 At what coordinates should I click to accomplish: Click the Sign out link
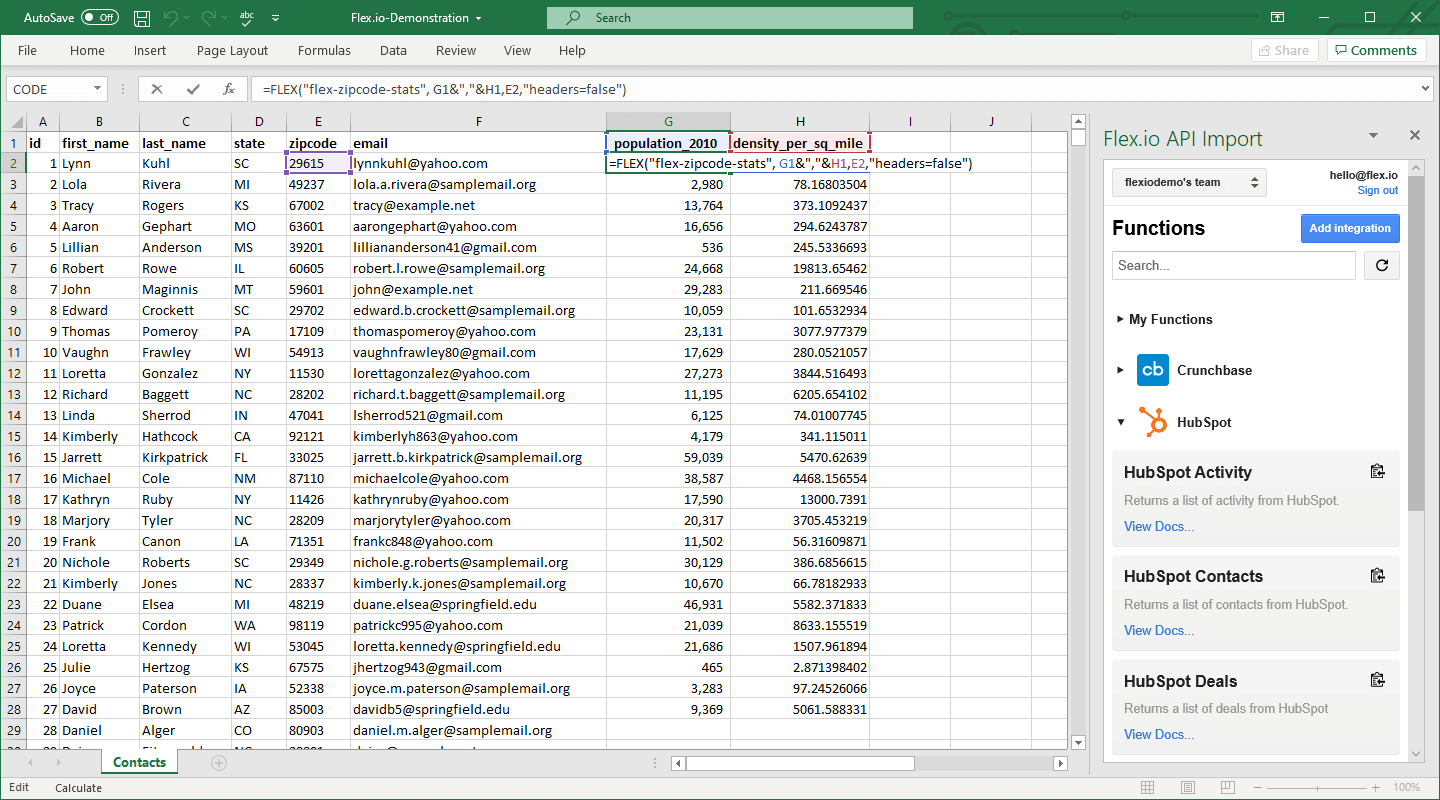1377,190
